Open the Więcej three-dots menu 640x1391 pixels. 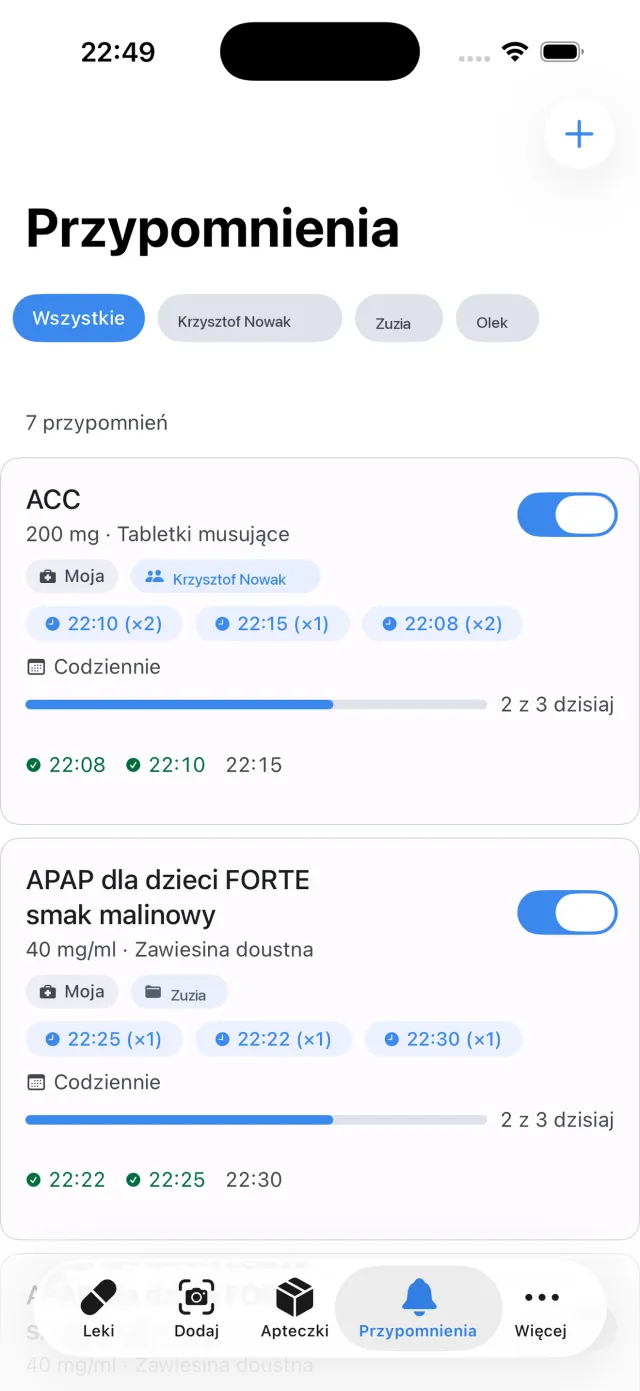tap(541, 1309)
